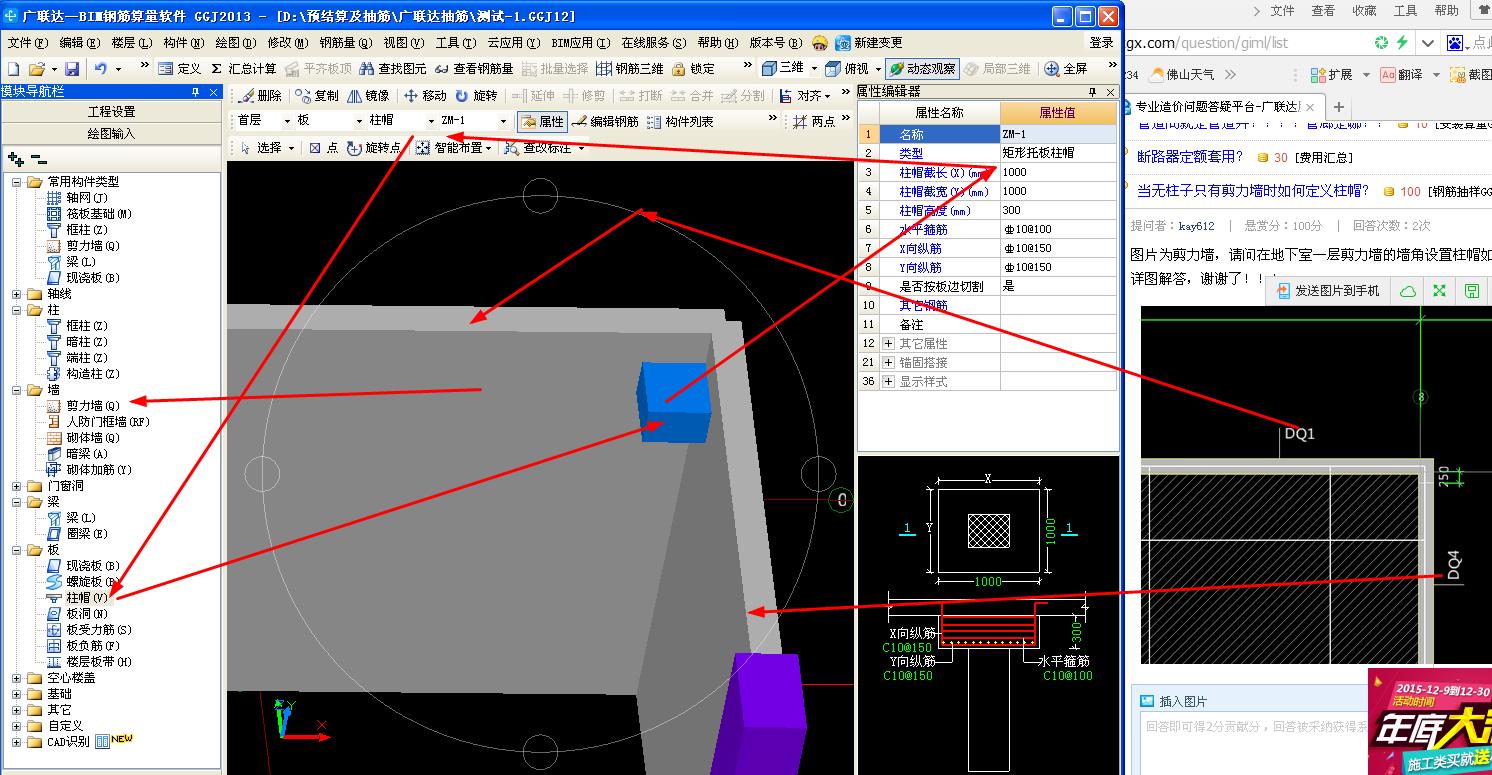1492x775 pixels.
Task: Create a new project file
Action: click(x=13, y=69)
